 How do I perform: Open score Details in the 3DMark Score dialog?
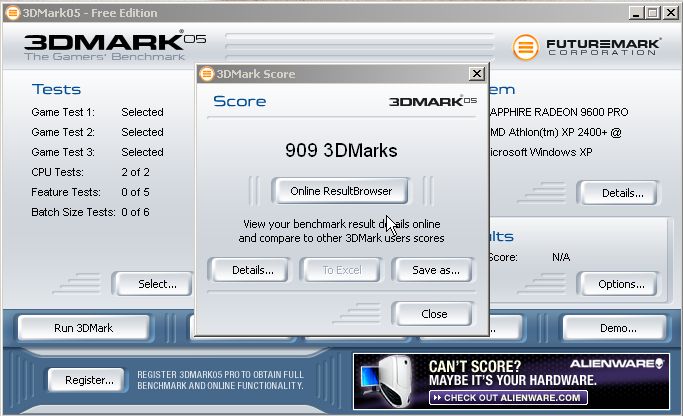[x=249, y=270]
